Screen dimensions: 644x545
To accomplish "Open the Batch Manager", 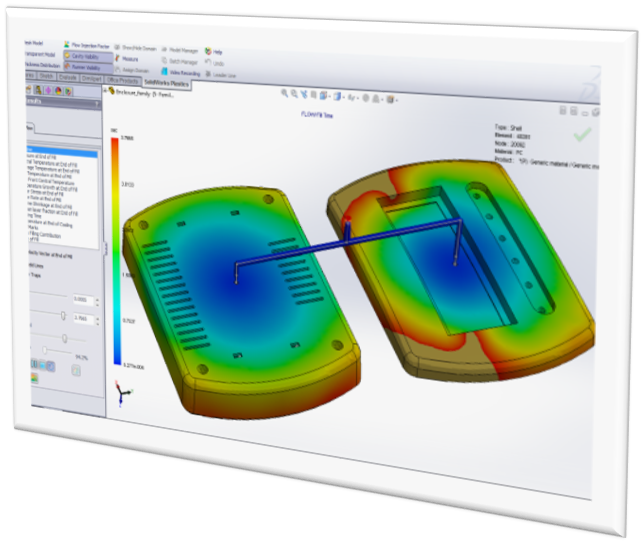I will tap(179, 61).
